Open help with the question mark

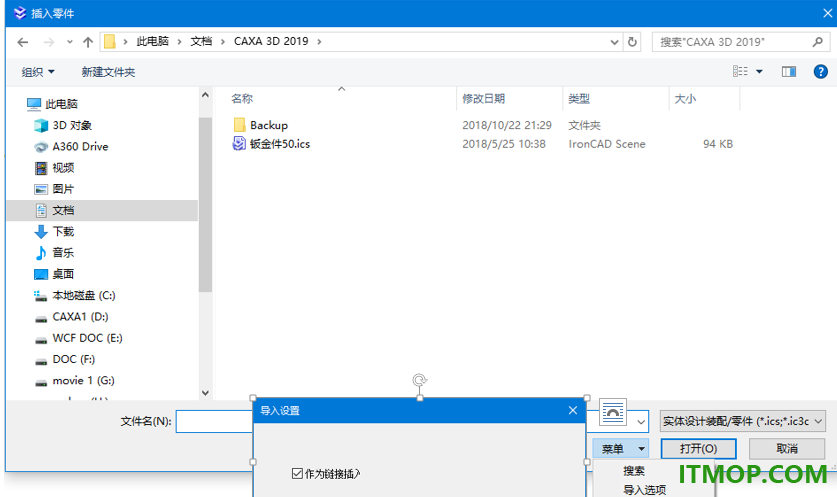[820, 72]
